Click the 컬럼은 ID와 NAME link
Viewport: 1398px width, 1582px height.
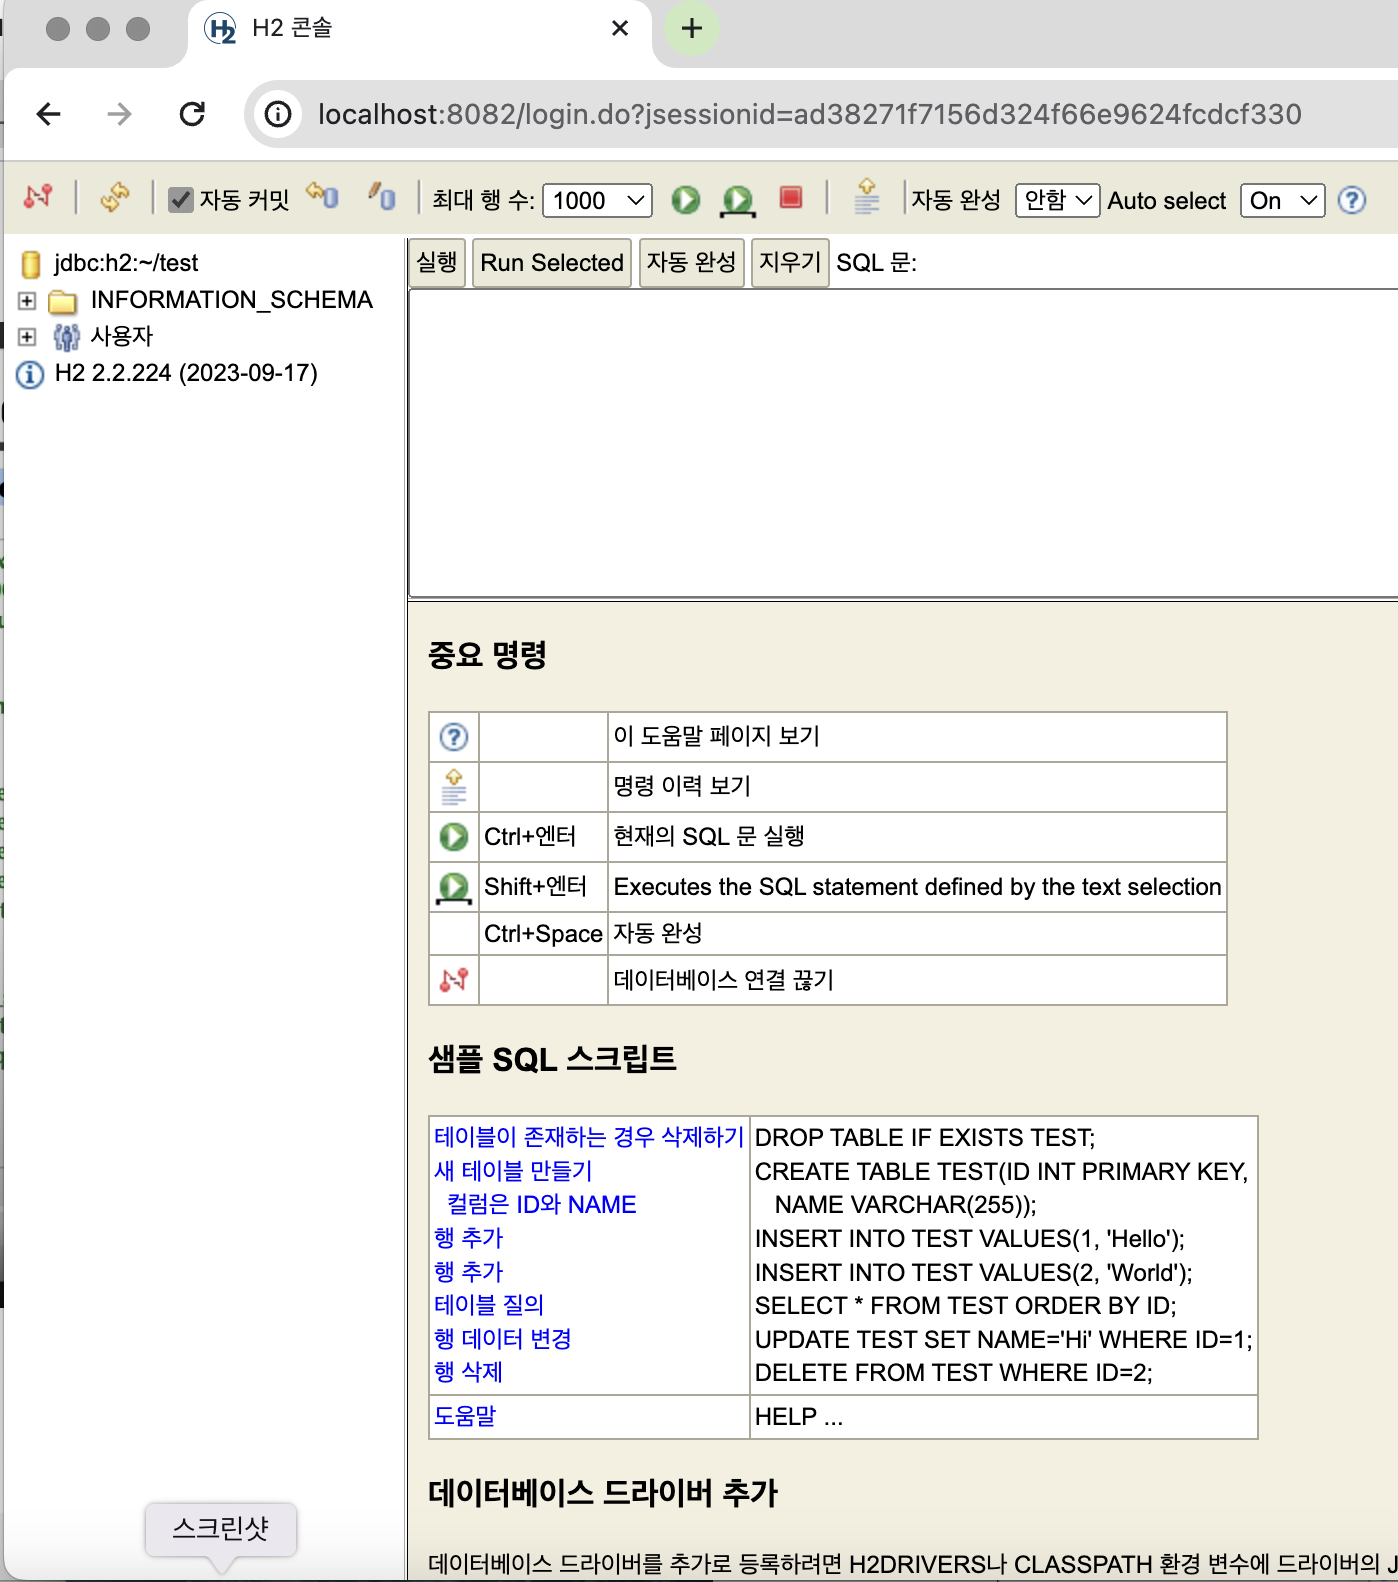(542, 1205)
